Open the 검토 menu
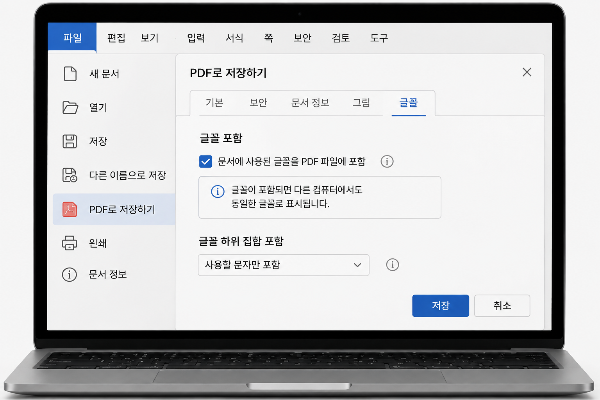 click(341, 38)
